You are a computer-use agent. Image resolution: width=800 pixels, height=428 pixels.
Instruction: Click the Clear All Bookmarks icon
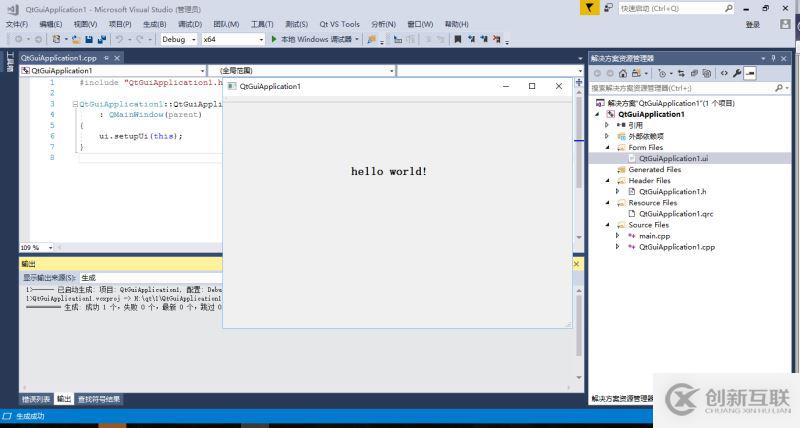click(496, 39)
